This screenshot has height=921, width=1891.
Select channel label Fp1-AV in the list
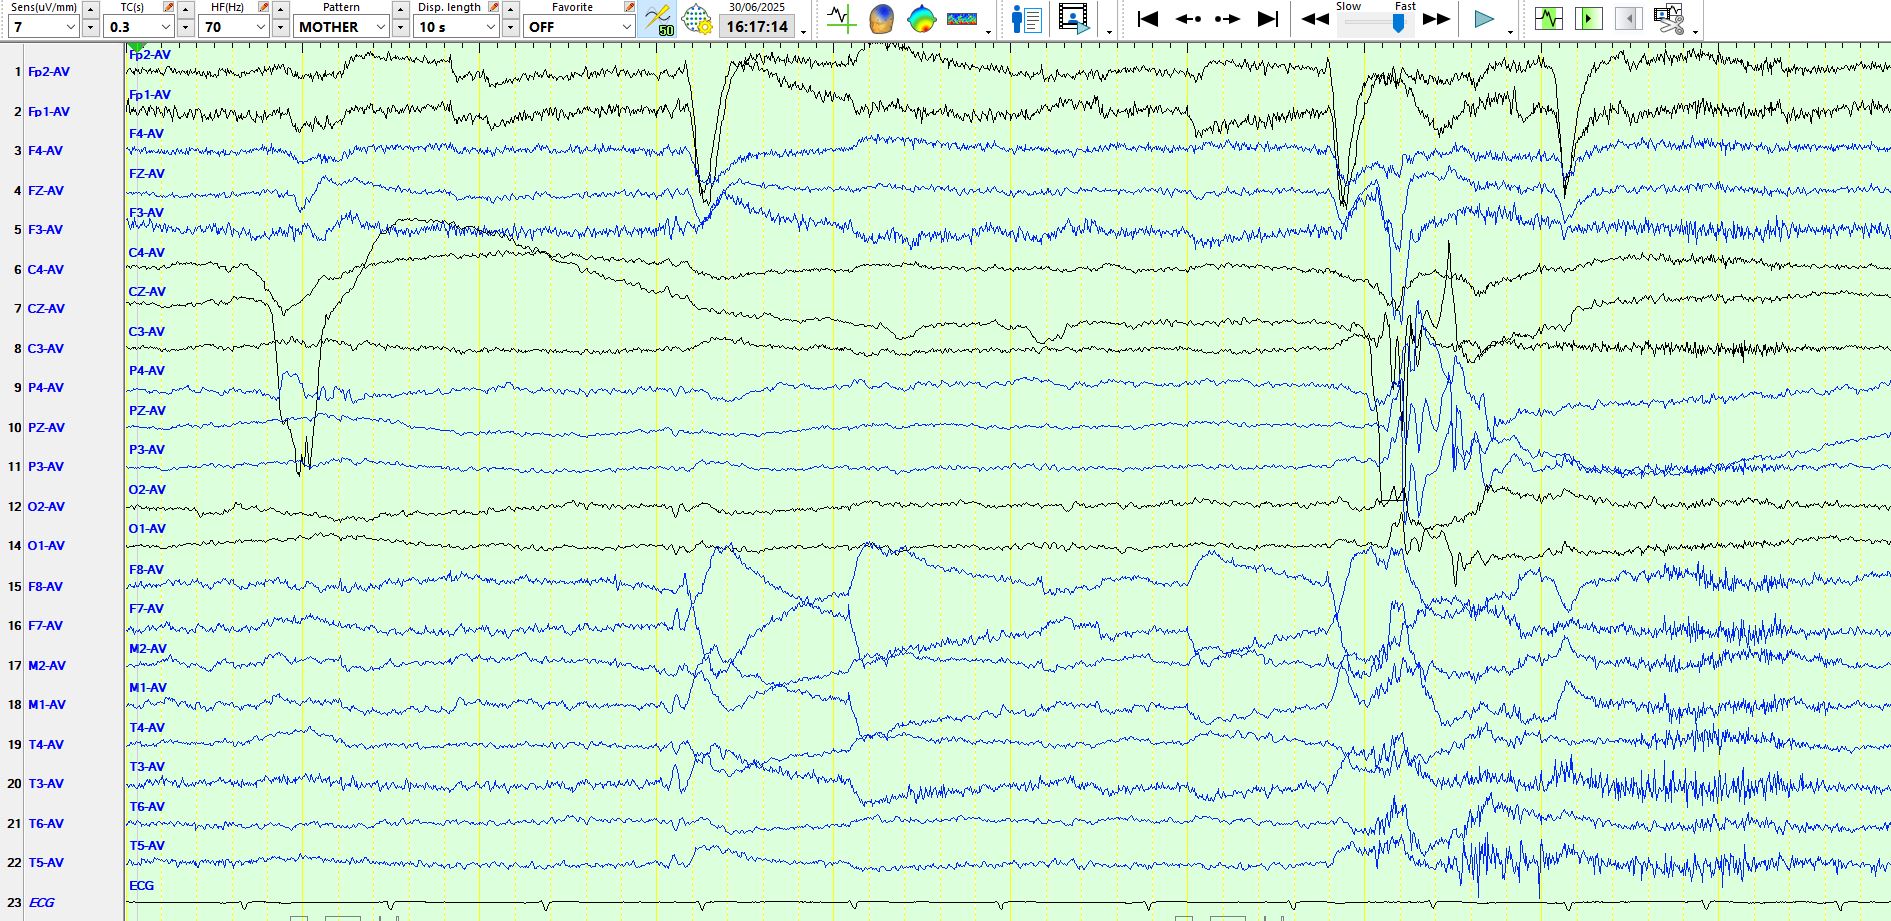pyautogui.click(x=49, y=112)
